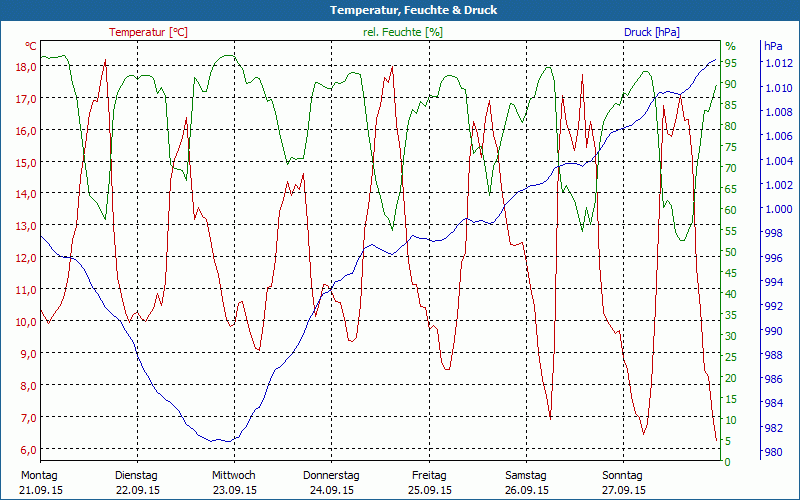Click the '990' pressure axis value
800x500 pixels.
pos(772,331)
